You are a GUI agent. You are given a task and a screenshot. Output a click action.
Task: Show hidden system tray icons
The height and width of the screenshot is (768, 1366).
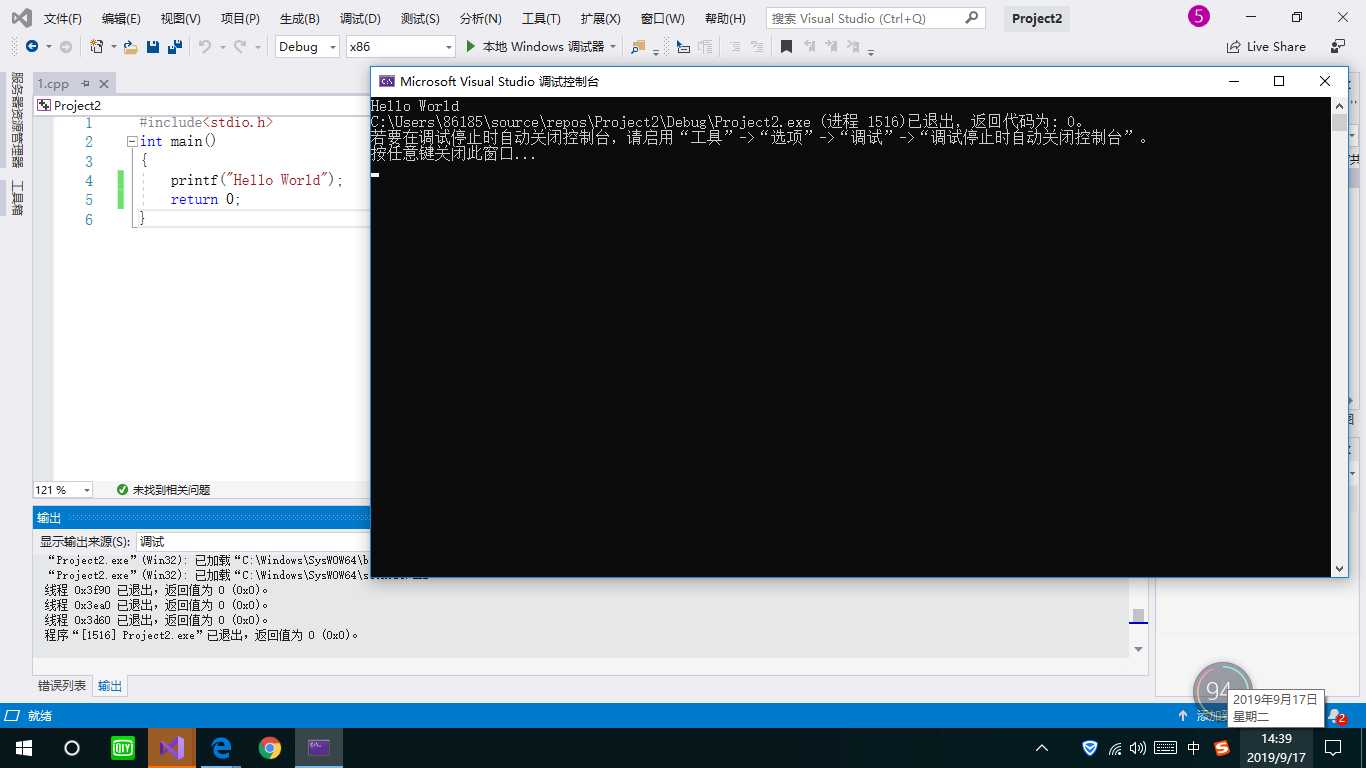point(1042,748)
